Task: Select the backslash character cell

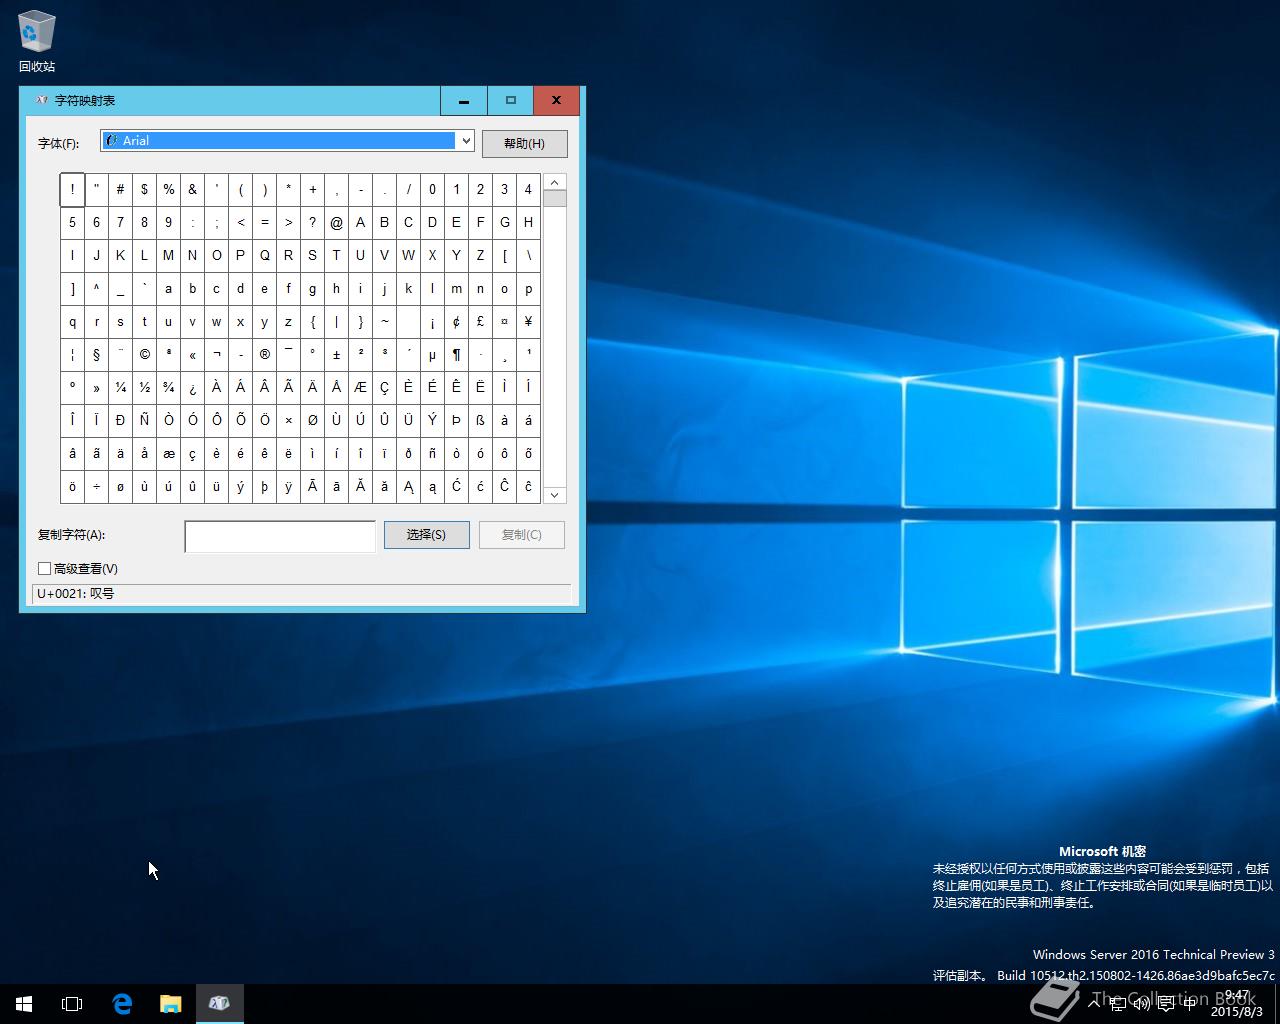Action: (x=528, y=255)
